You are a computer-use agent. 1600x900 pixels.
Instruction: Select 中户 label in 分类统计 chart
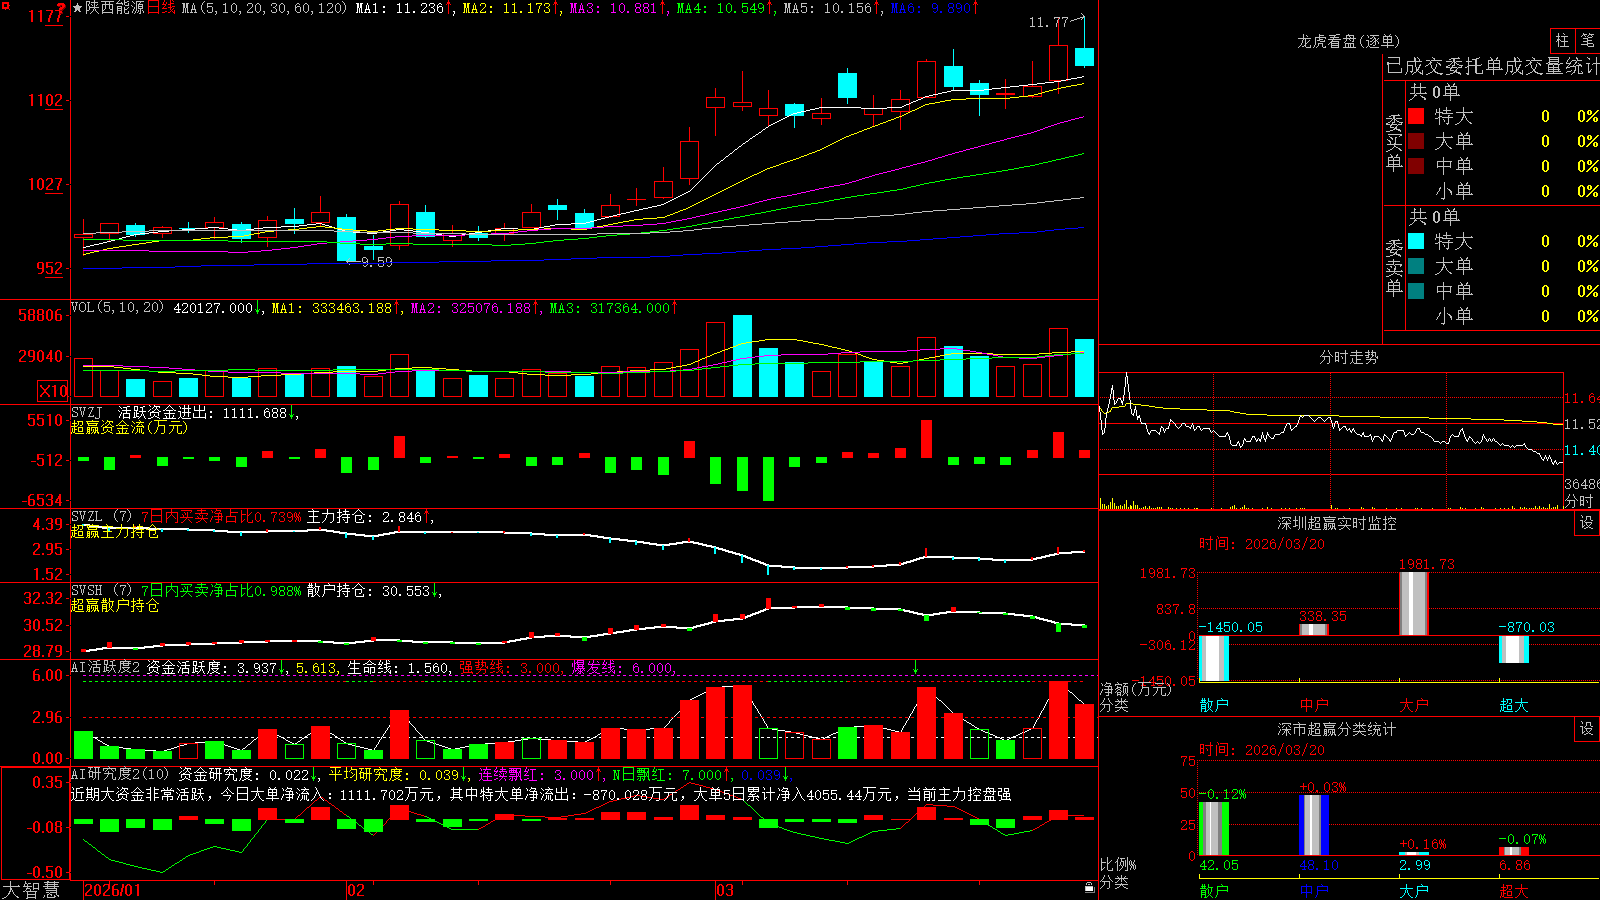(x=1314, y=891)
